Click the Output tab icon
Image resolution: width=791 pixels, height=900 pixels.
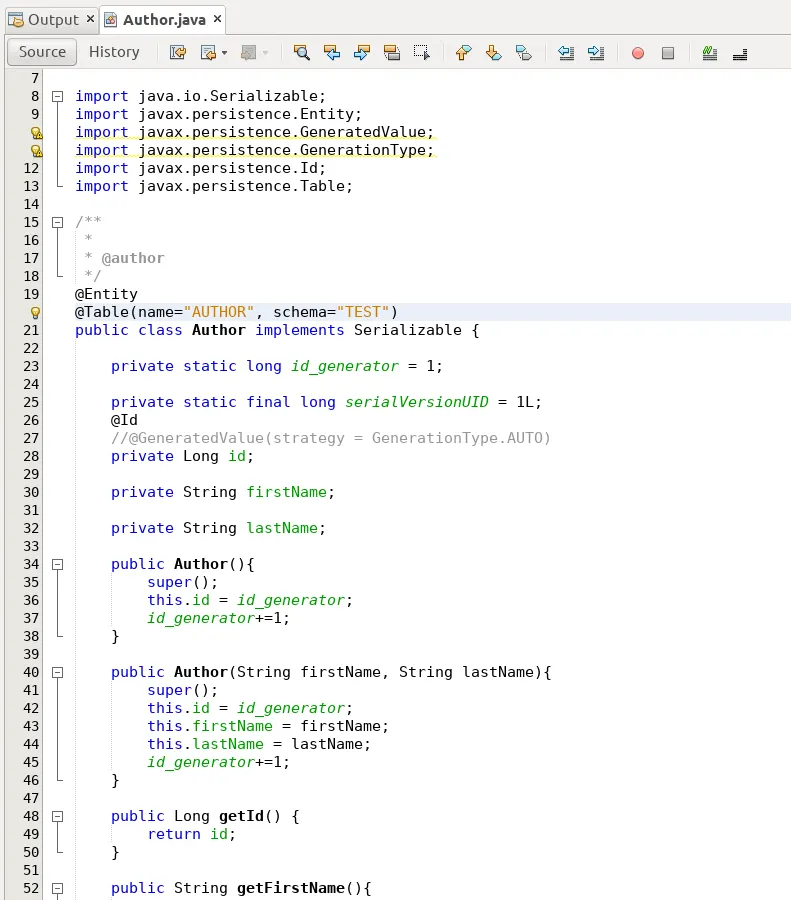coord(15,20)
